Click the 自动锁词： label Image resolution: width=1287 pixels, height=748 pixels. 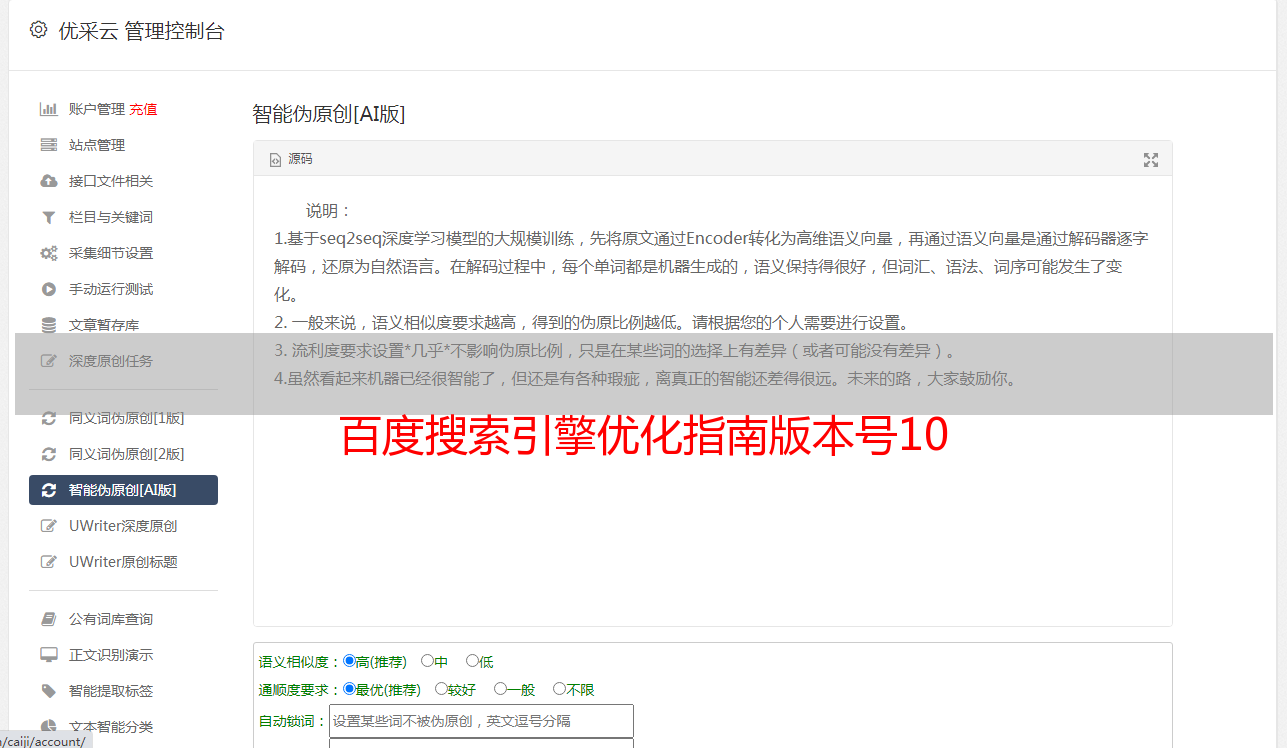293,721
